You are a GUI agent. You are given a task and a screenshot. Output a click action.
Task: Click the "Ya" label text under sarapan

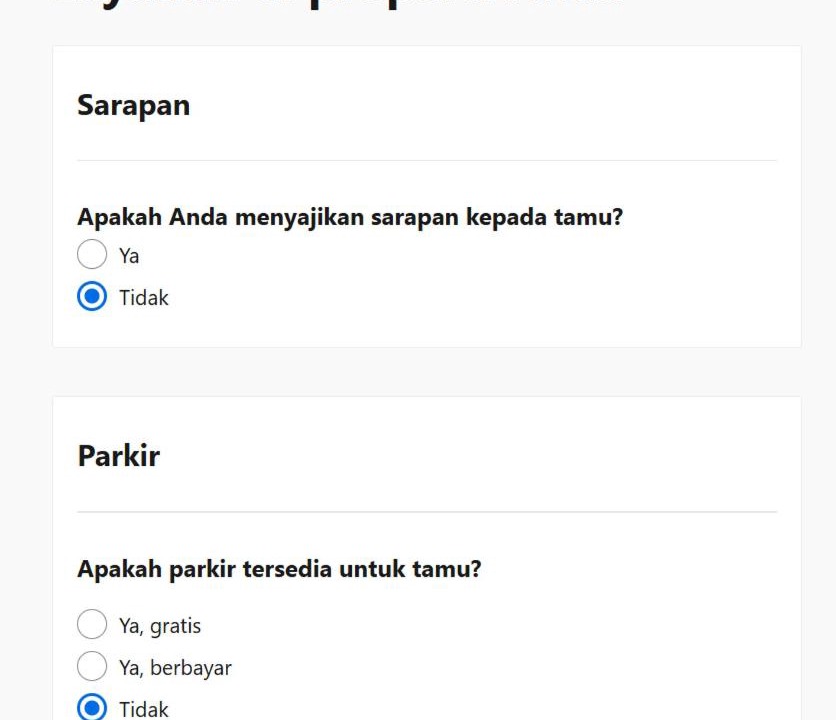(x=129, y=256)
